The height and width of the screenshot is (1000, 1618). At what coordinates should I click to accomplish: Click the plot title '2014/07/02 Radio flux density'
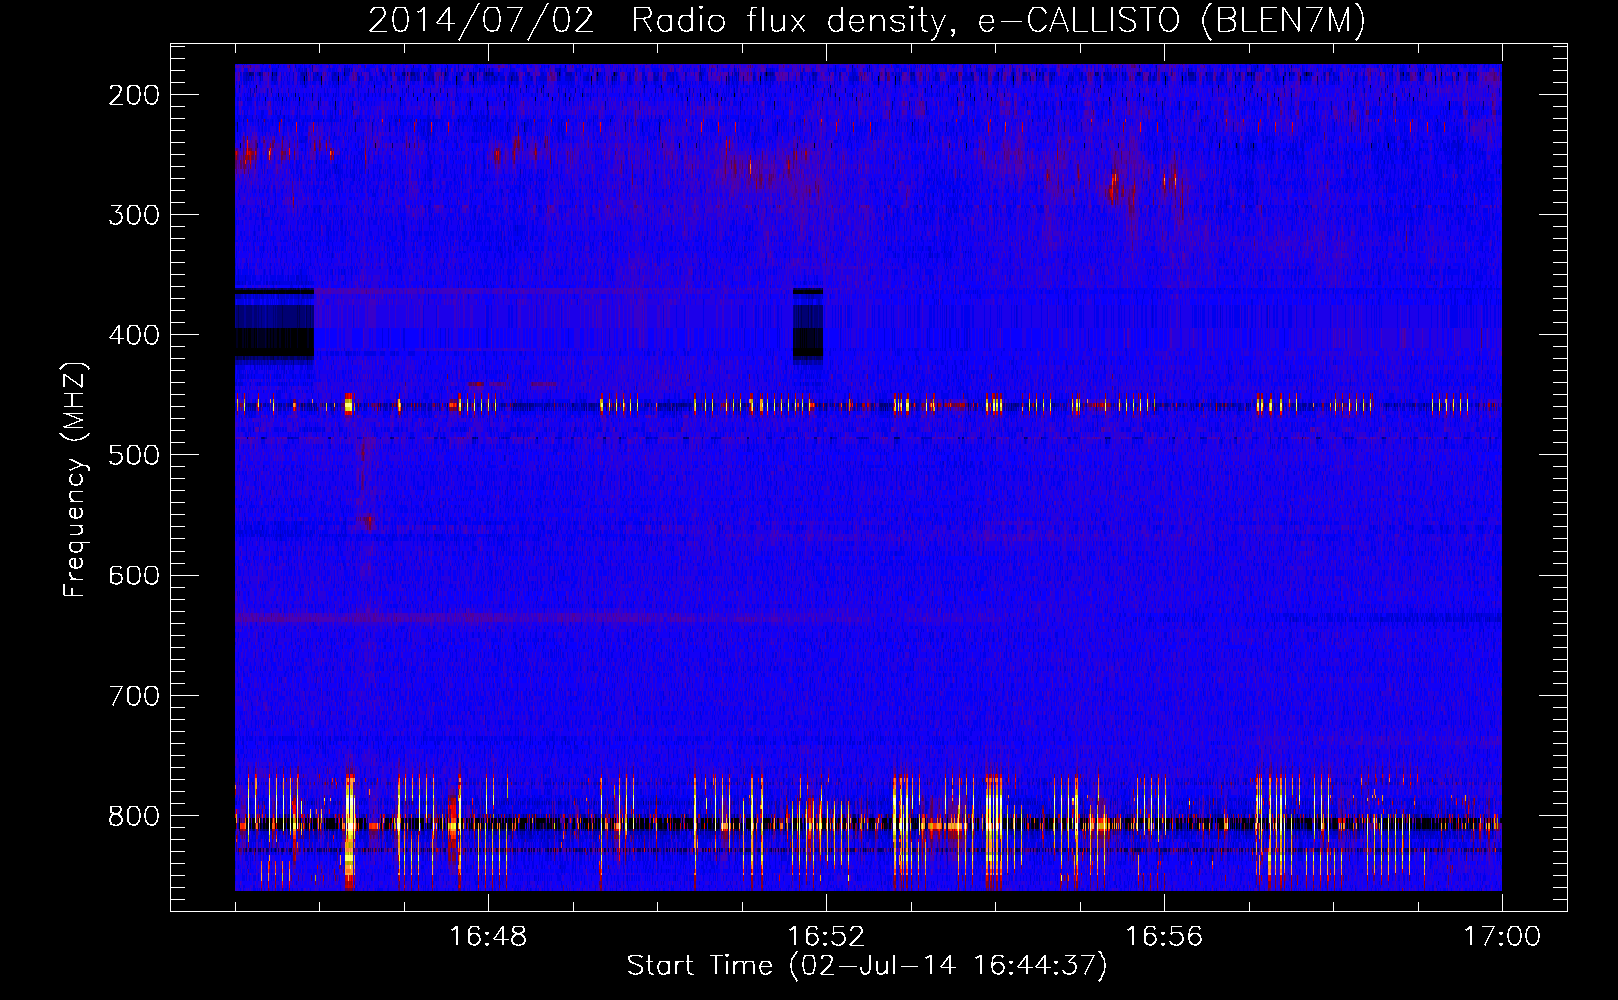(867, 20)
